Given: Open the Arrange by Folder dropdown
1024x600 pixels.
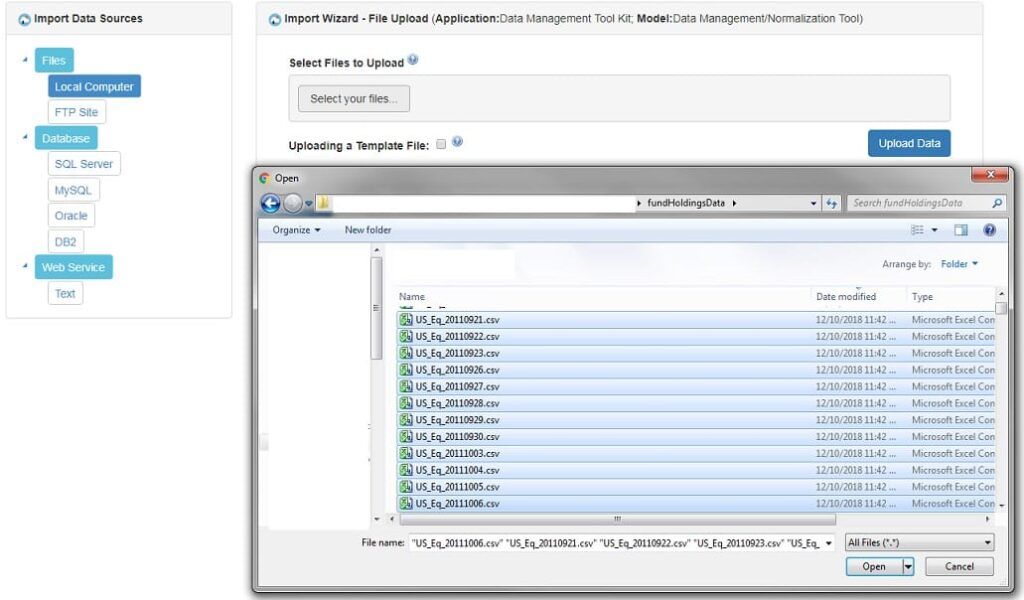Looking at the screenshot, I should point(959,264).
